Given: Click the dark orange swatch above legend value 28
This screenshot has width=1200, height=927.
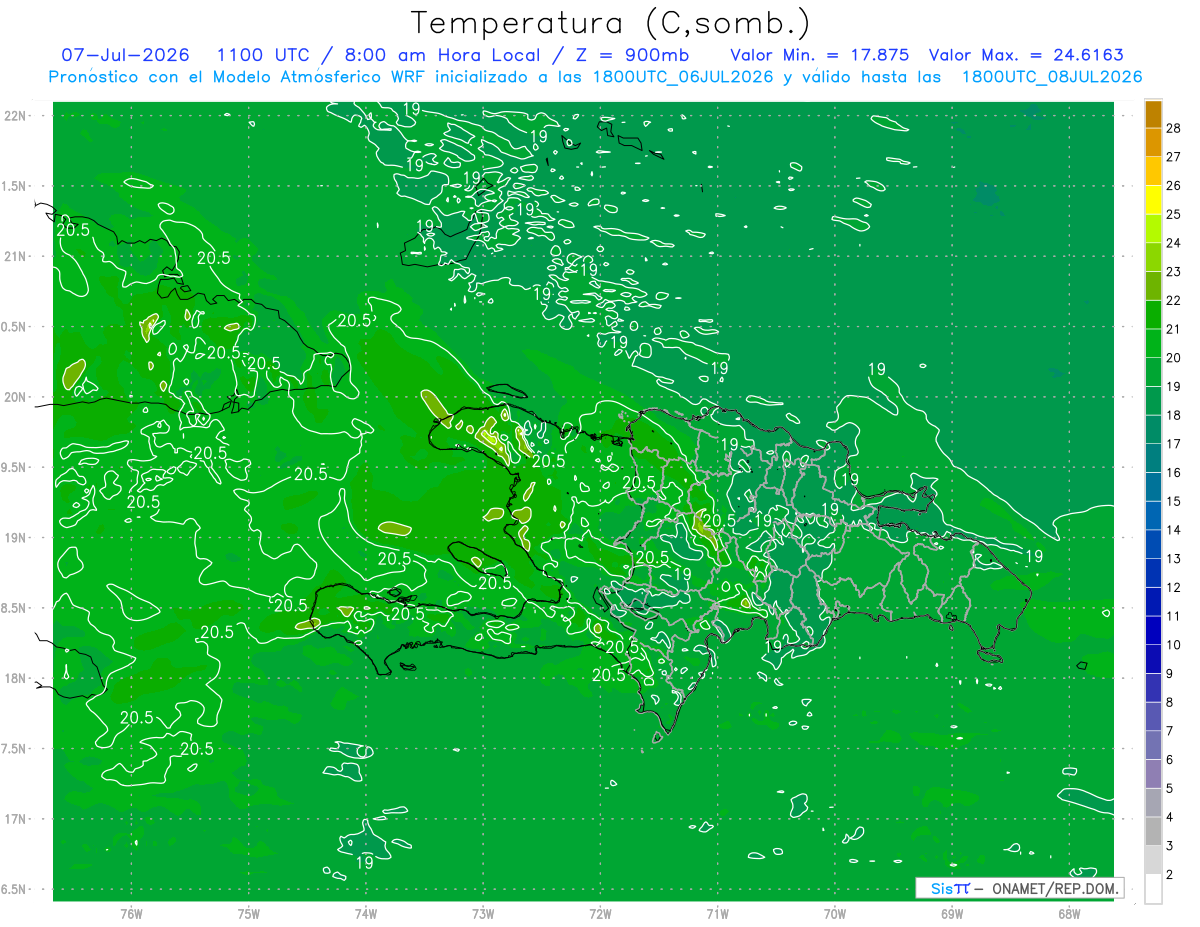Looking at the screenshot, I should pyautogui.click(x=1153, y=114).
